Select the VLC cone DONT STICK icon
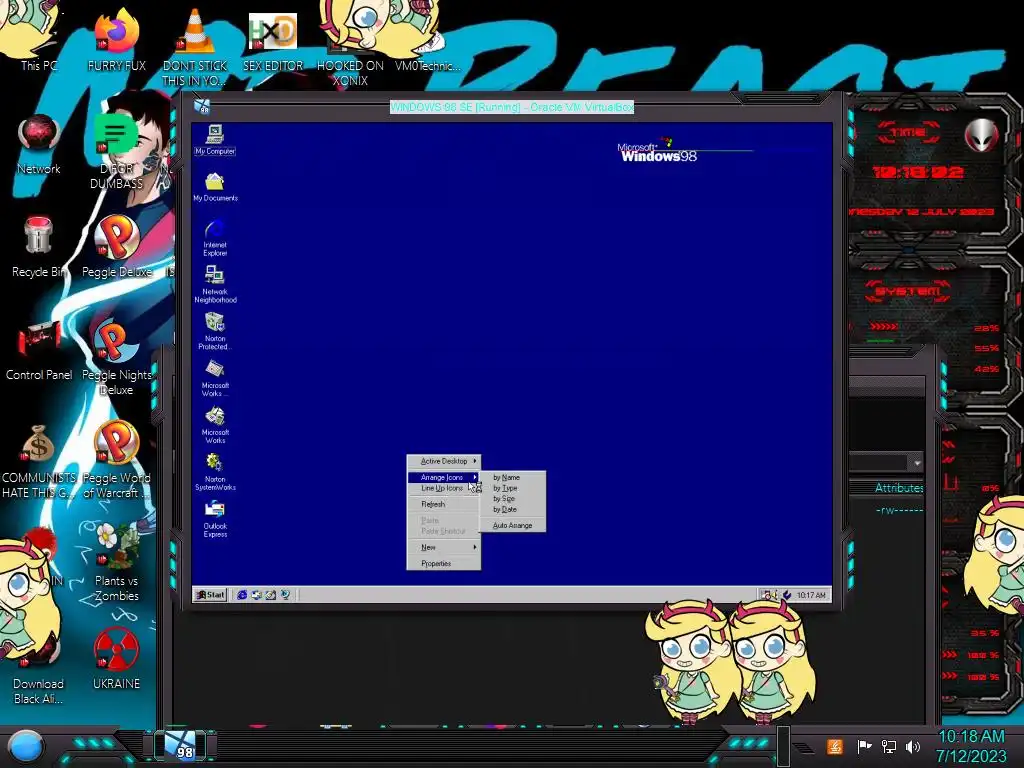Screen dimensions: 1024x768 pos(195,47)
